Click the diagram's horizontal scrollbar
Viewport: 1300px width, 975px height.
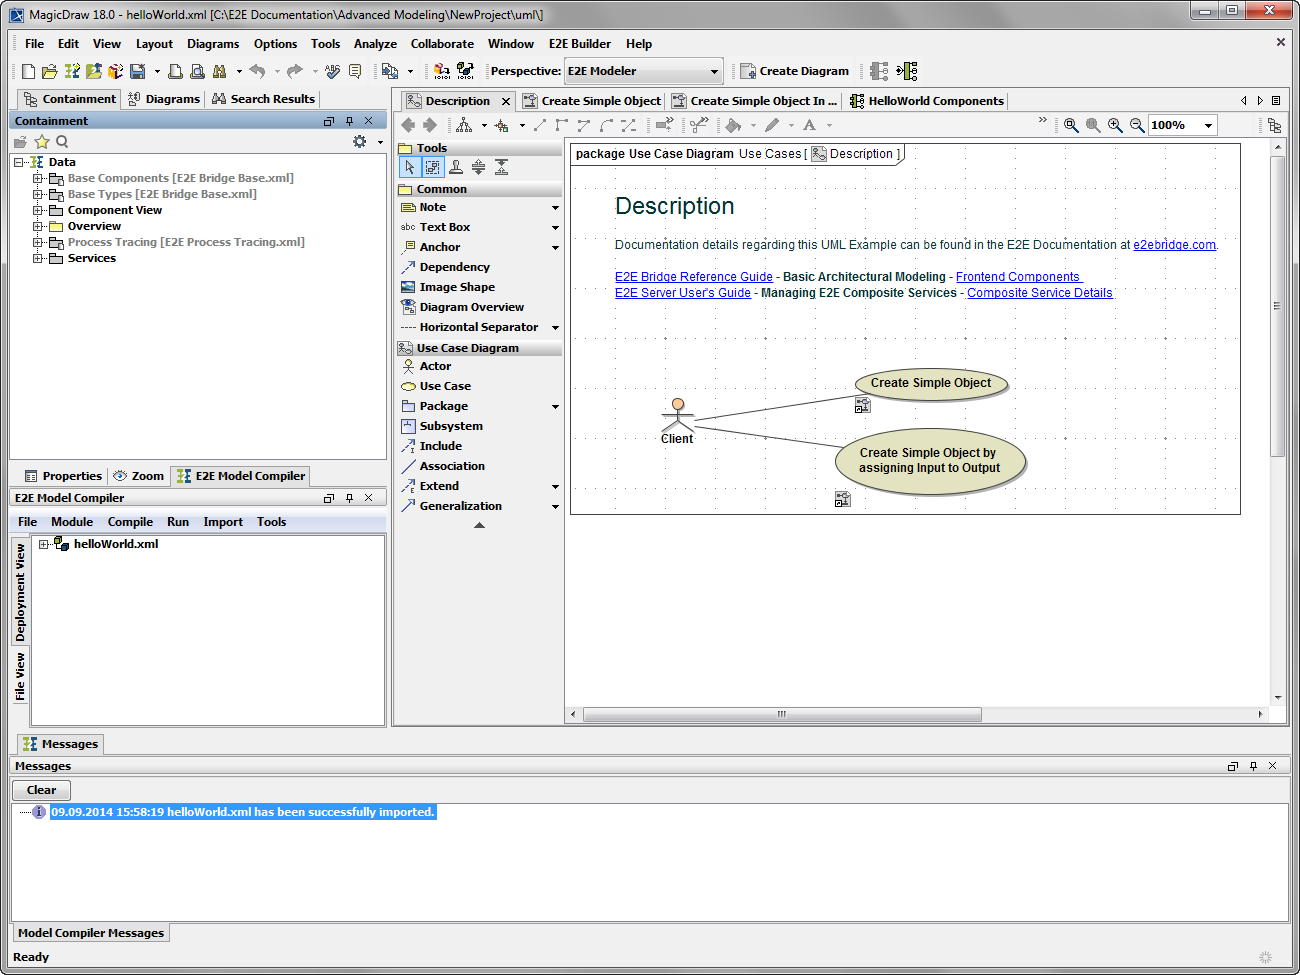781,714
